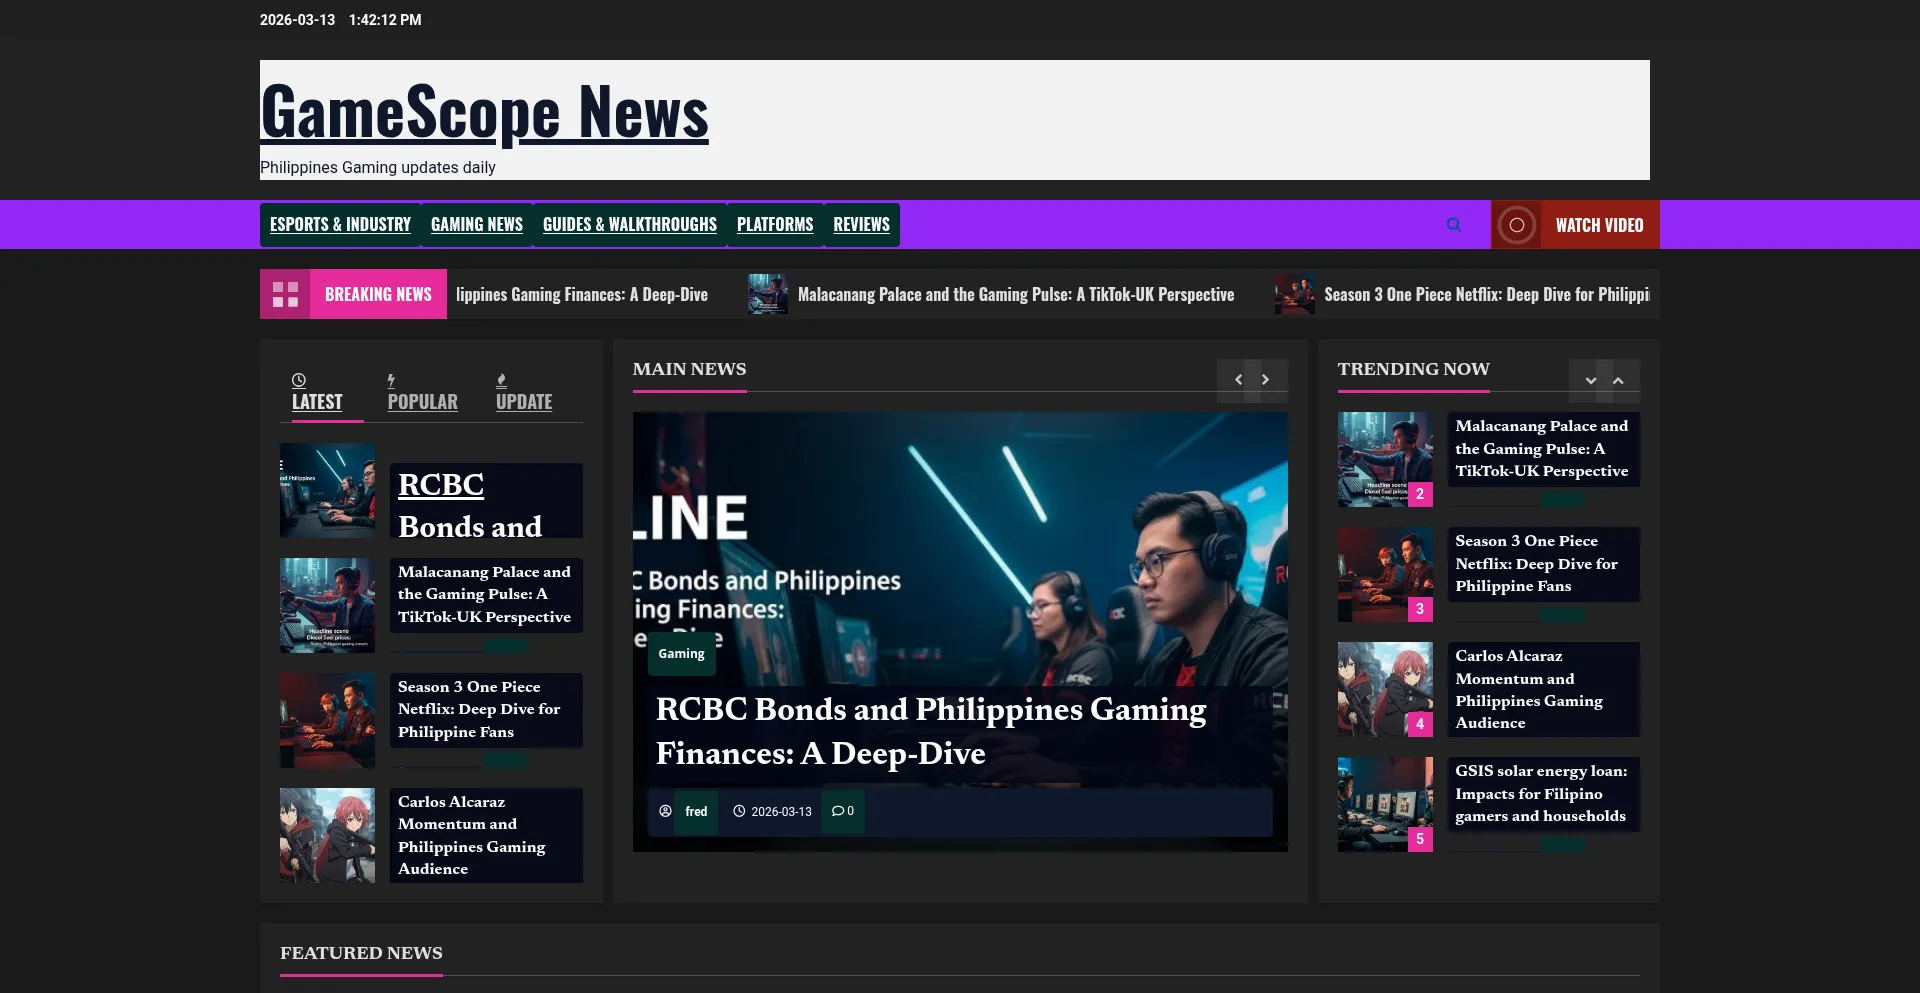Click One Piece thumbnail in breaking ticker

pos(1295,294)
